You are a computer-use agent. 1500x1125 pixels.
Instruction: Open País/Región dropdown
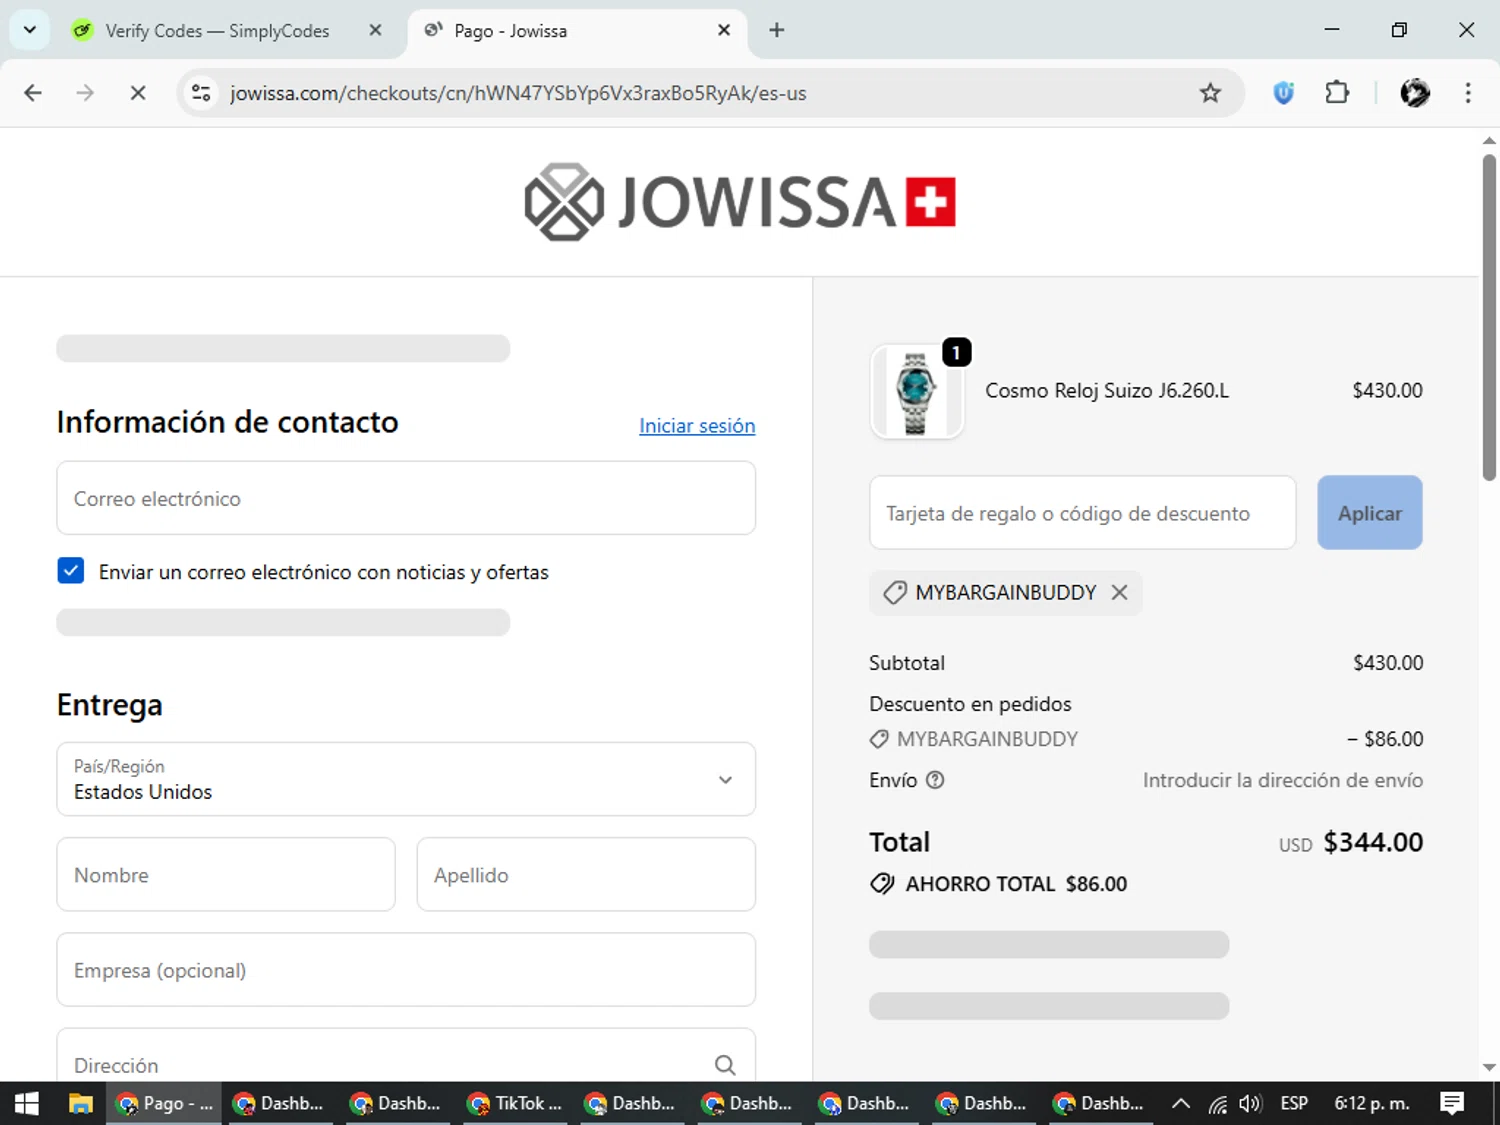coord(406,779)
